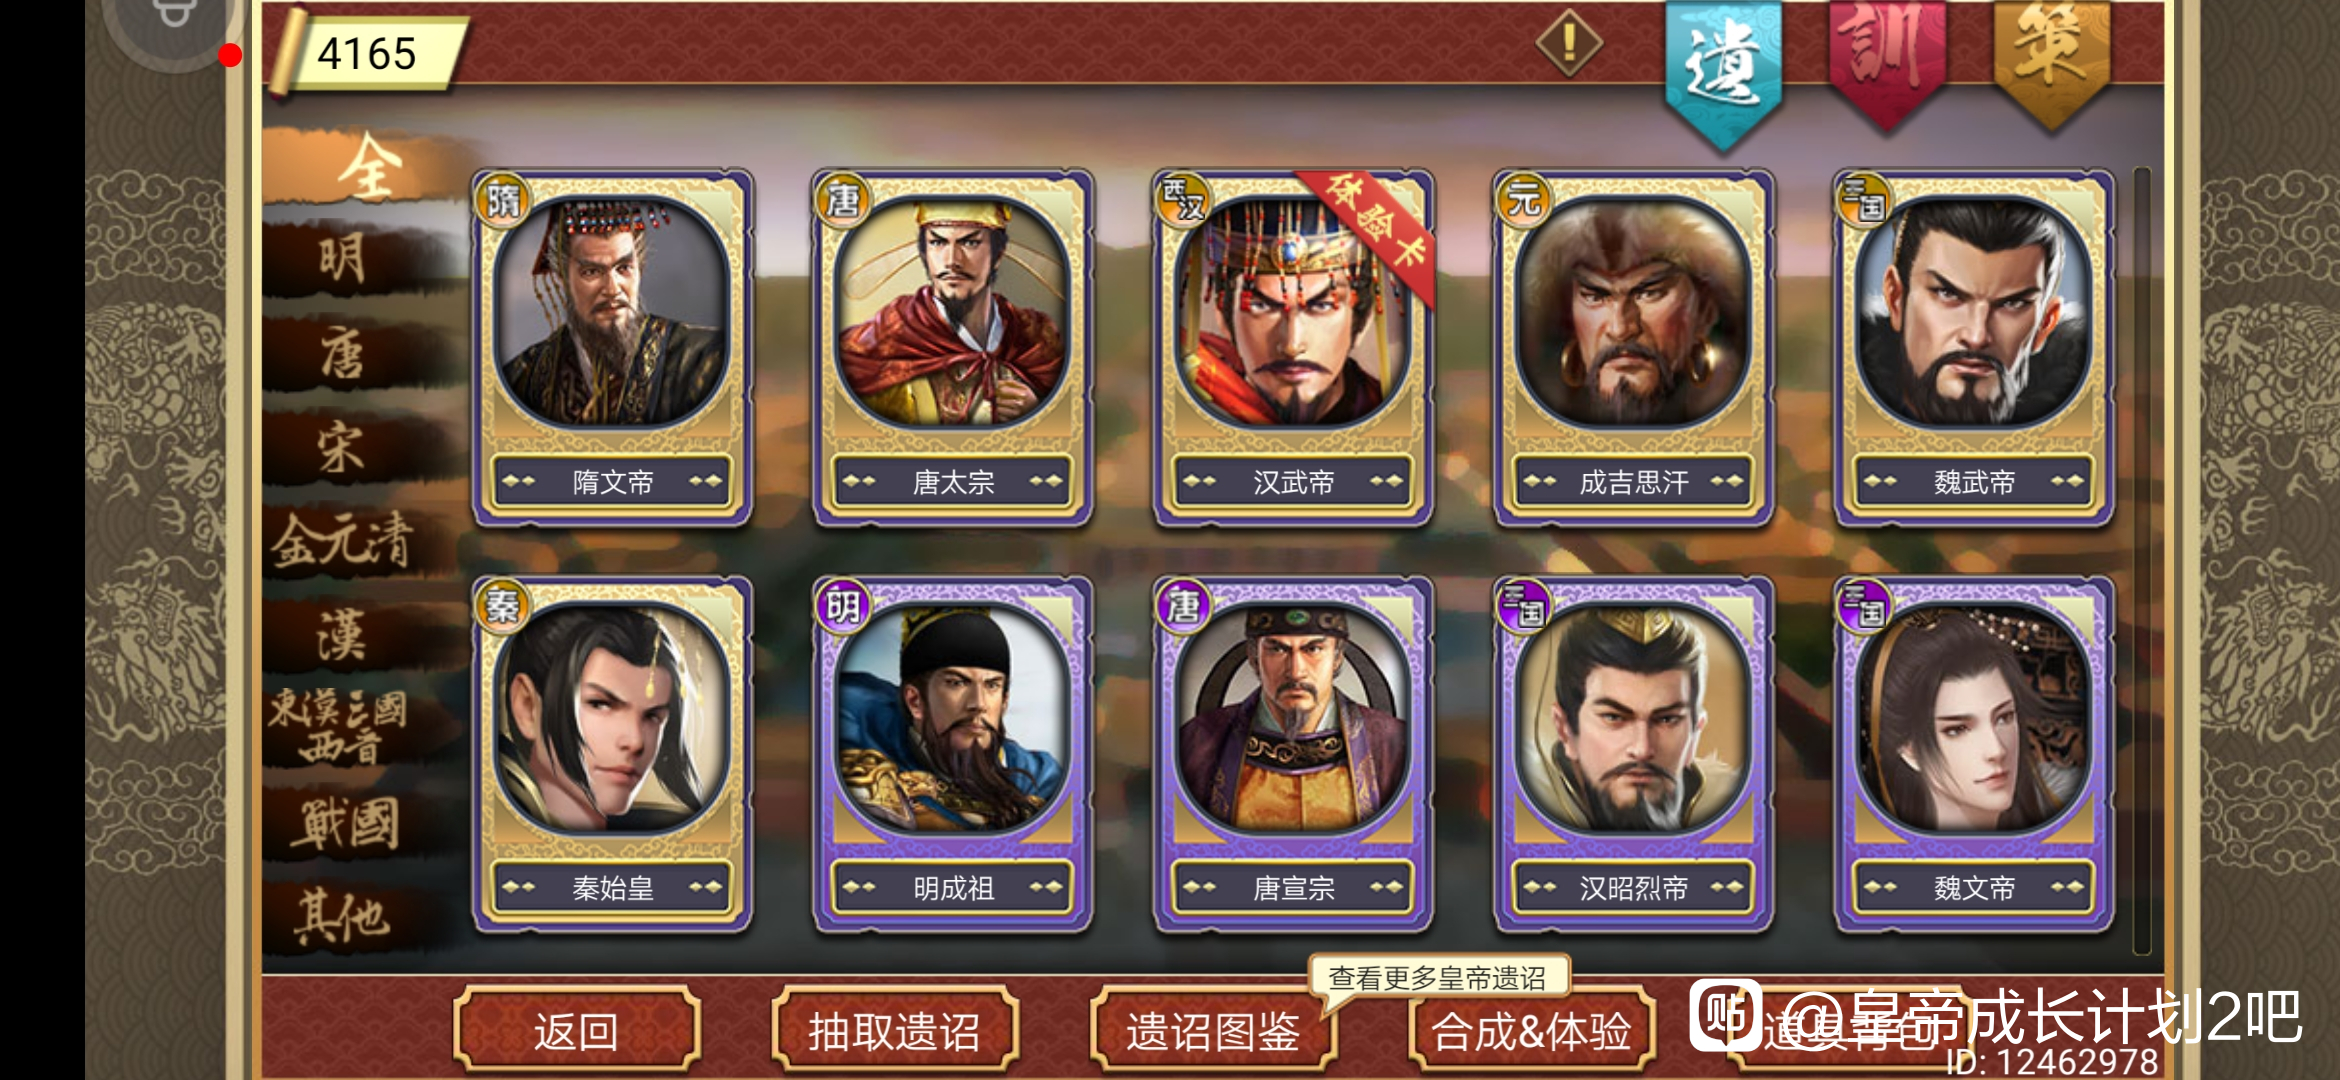Switch to the 明 dynasty tab
Screen dimensions: 2340x1080
coord(343,260)
